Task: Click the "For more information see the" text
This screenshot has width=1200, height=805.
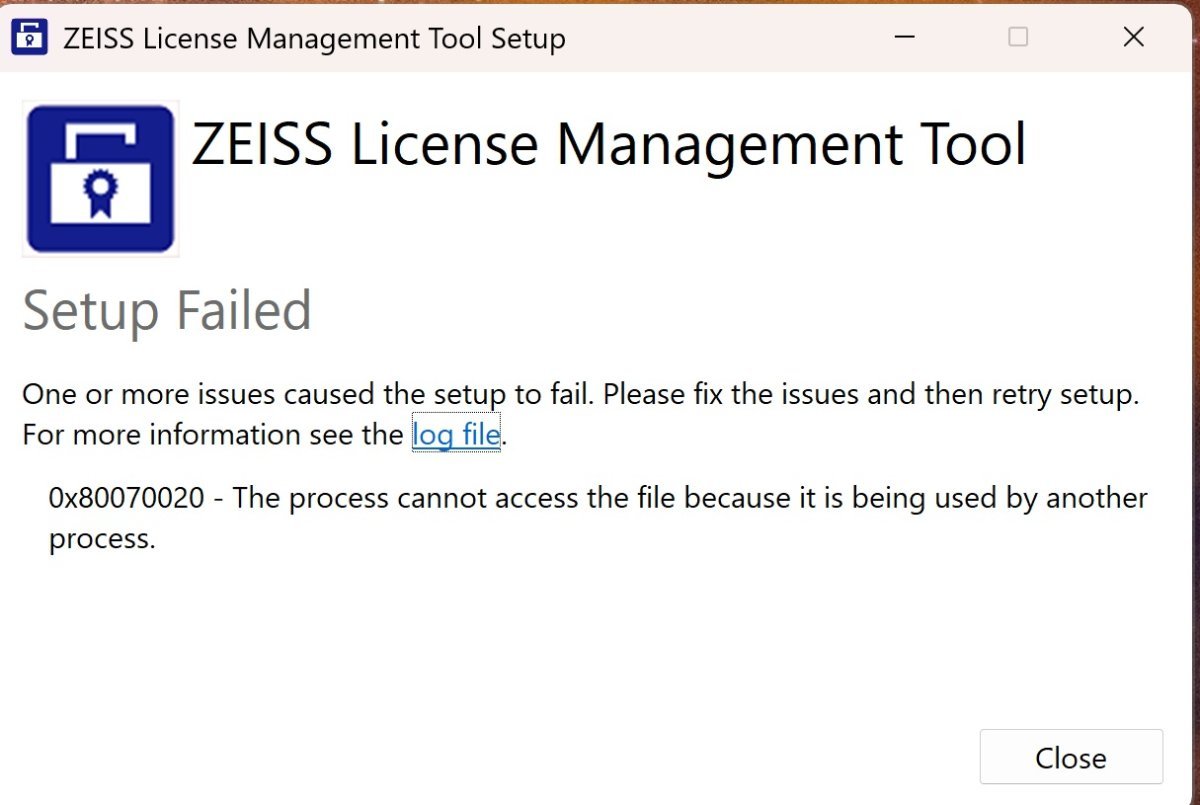Action: pos(214,435)
